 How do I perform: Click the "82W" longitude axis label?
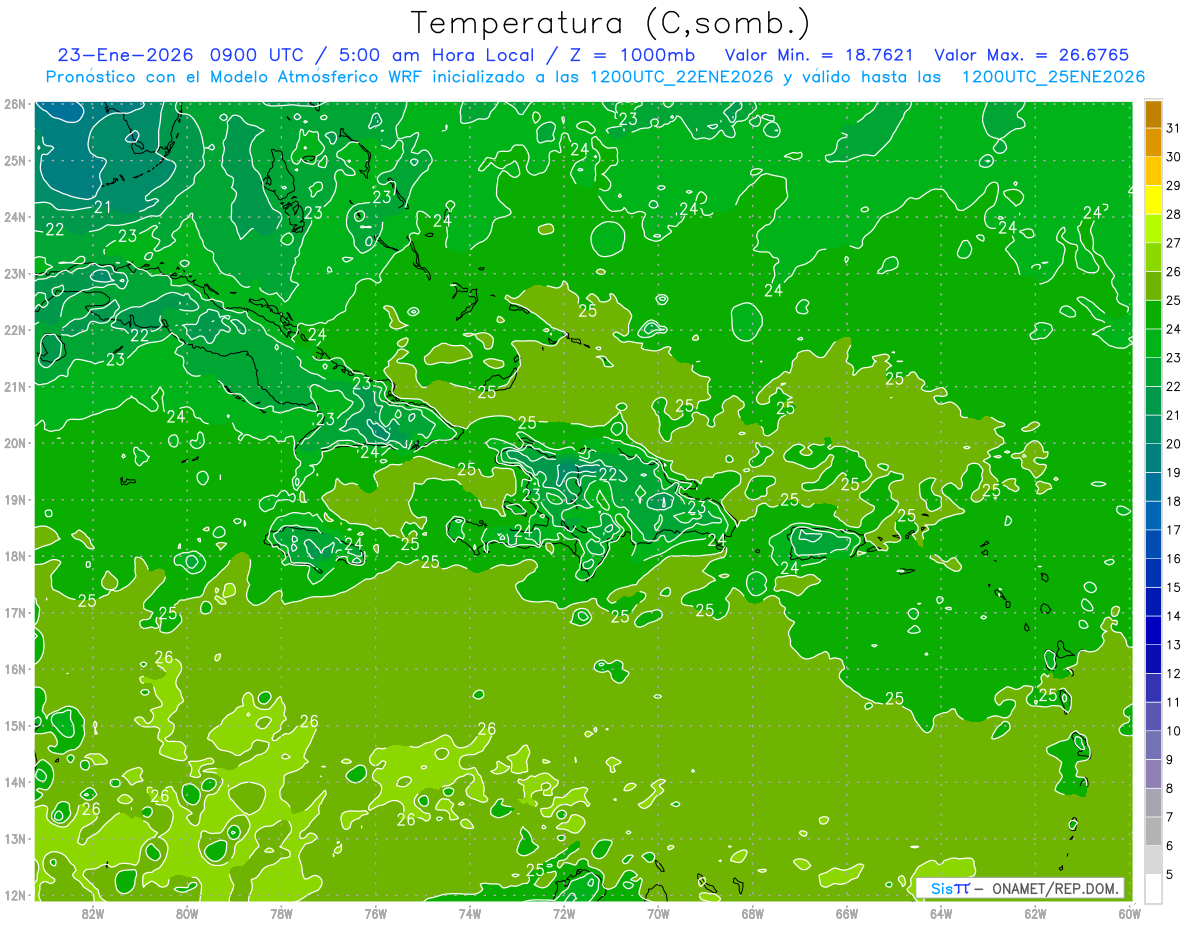92,913
